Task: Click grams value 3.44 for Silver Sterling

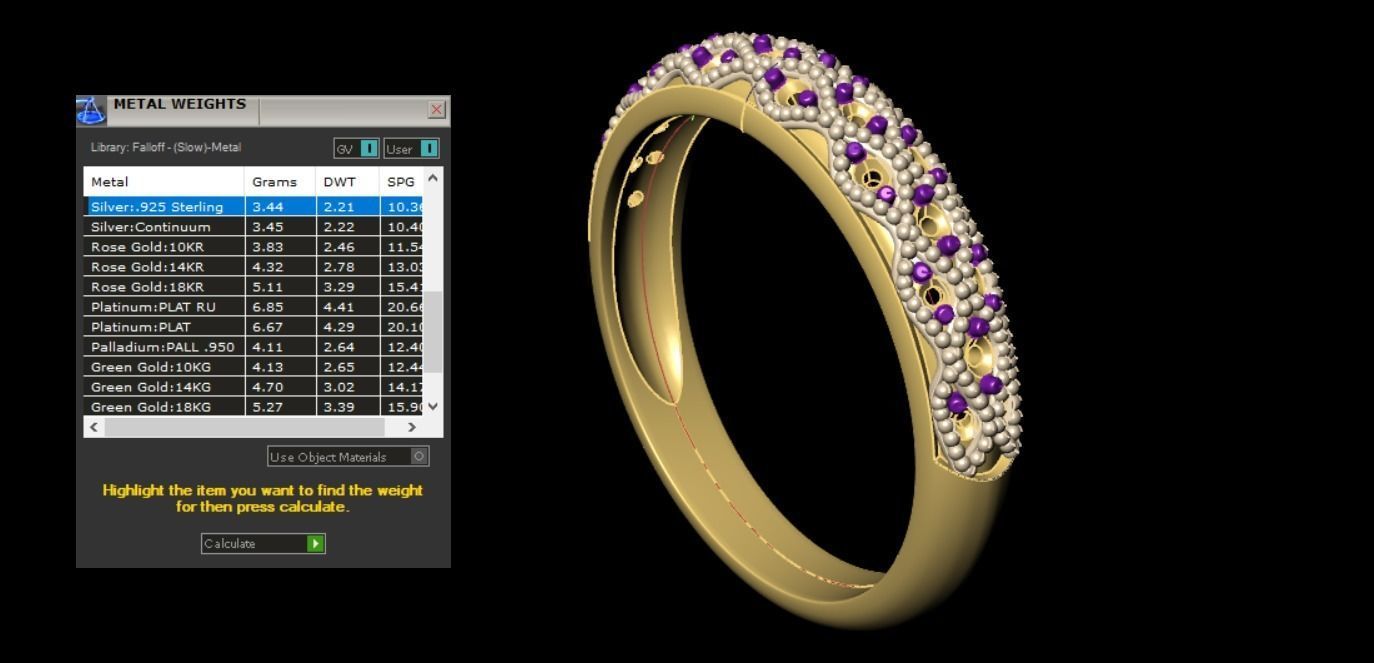Action: 268,206
